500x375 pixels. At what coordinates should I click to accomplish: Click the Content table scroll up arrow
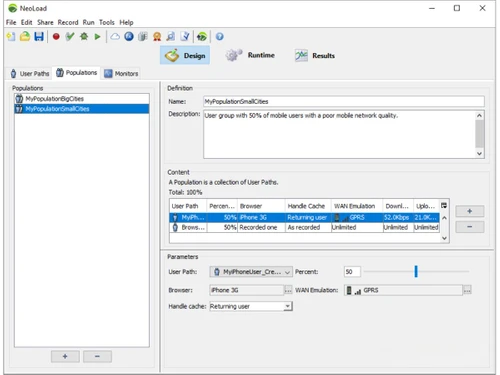pyautogui.click(x=444, y=218)
